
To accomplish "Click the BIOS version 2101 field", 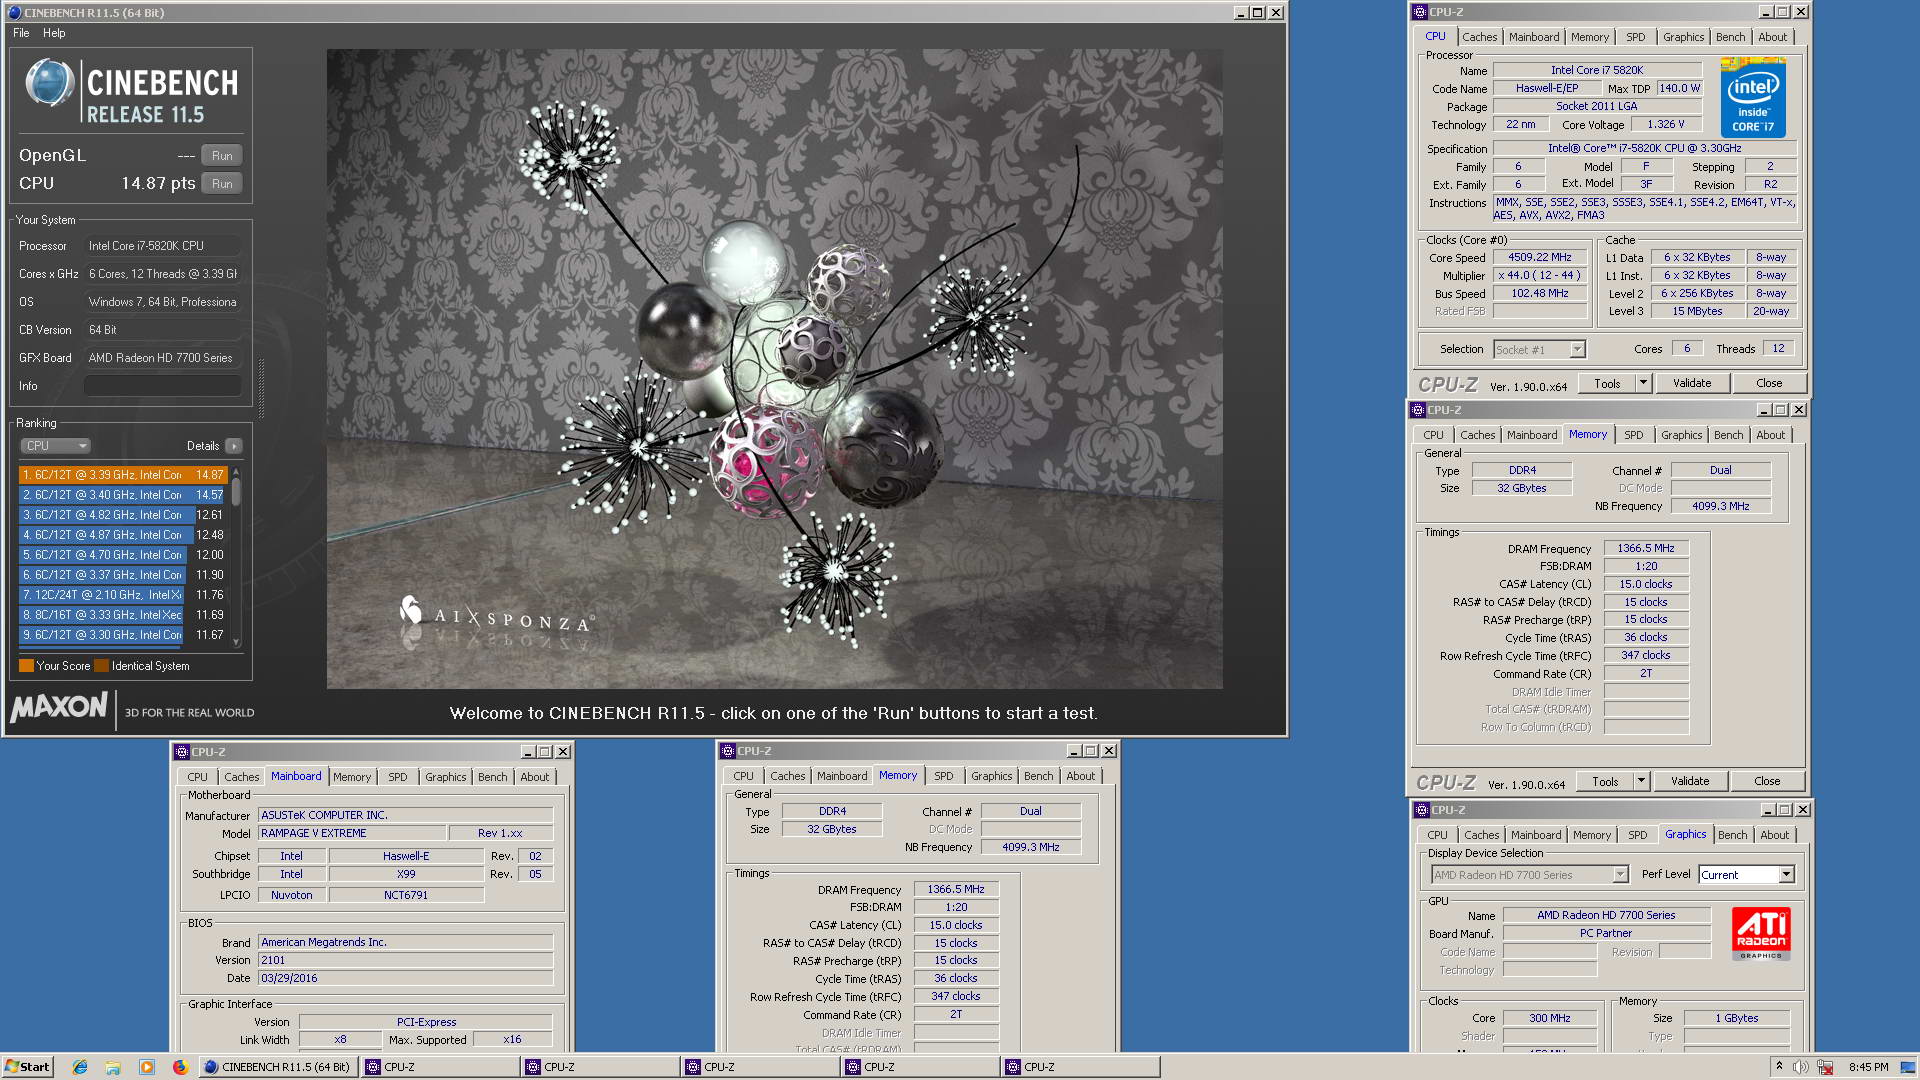I will point(405,960).
